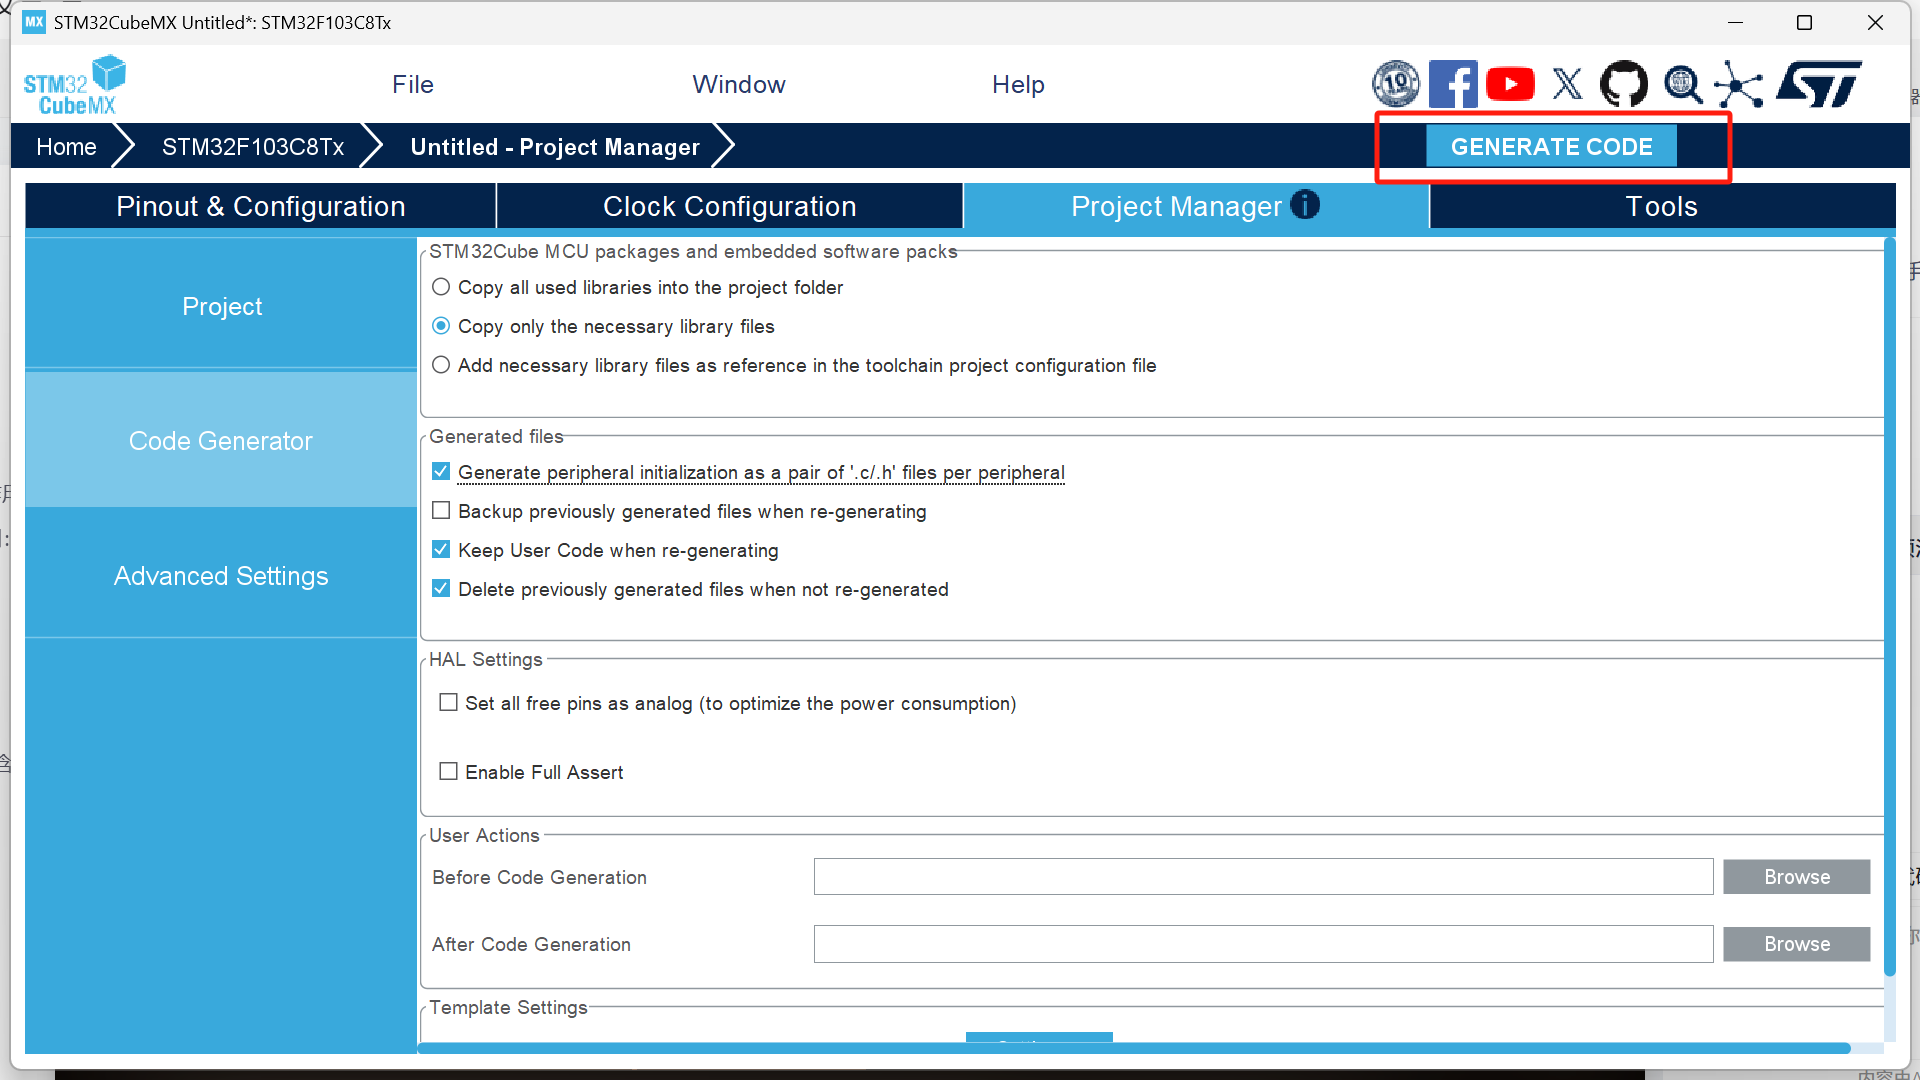This screenshot has height=1080, width=1920.
Task: Open the Facebook icon link
Action: click(1453, 84)
